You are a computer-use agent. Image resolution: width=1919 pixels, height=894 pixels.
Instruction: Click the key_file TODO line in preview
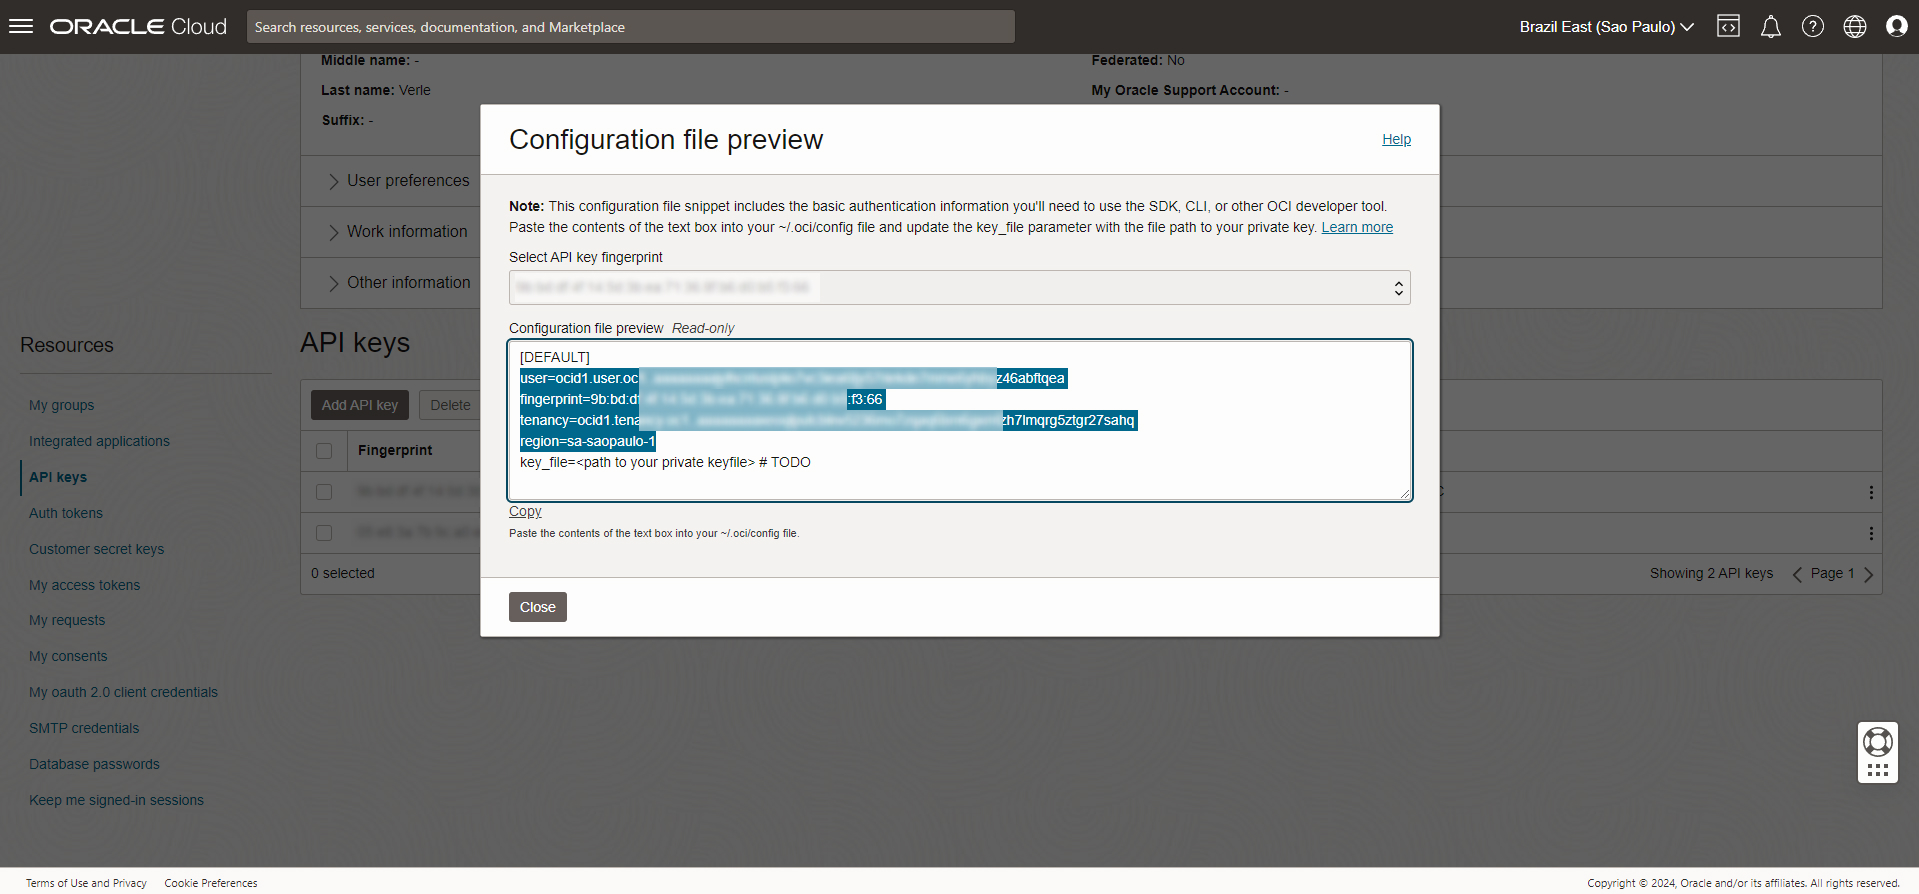click(665, 462)
